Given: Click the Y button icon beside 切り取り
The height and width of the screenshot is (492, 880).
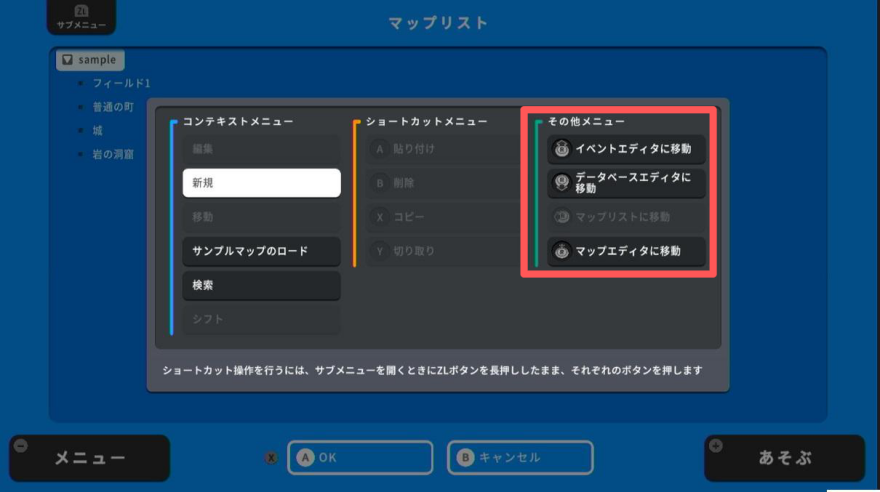Looking at the screenshot, I should (380, 251).
